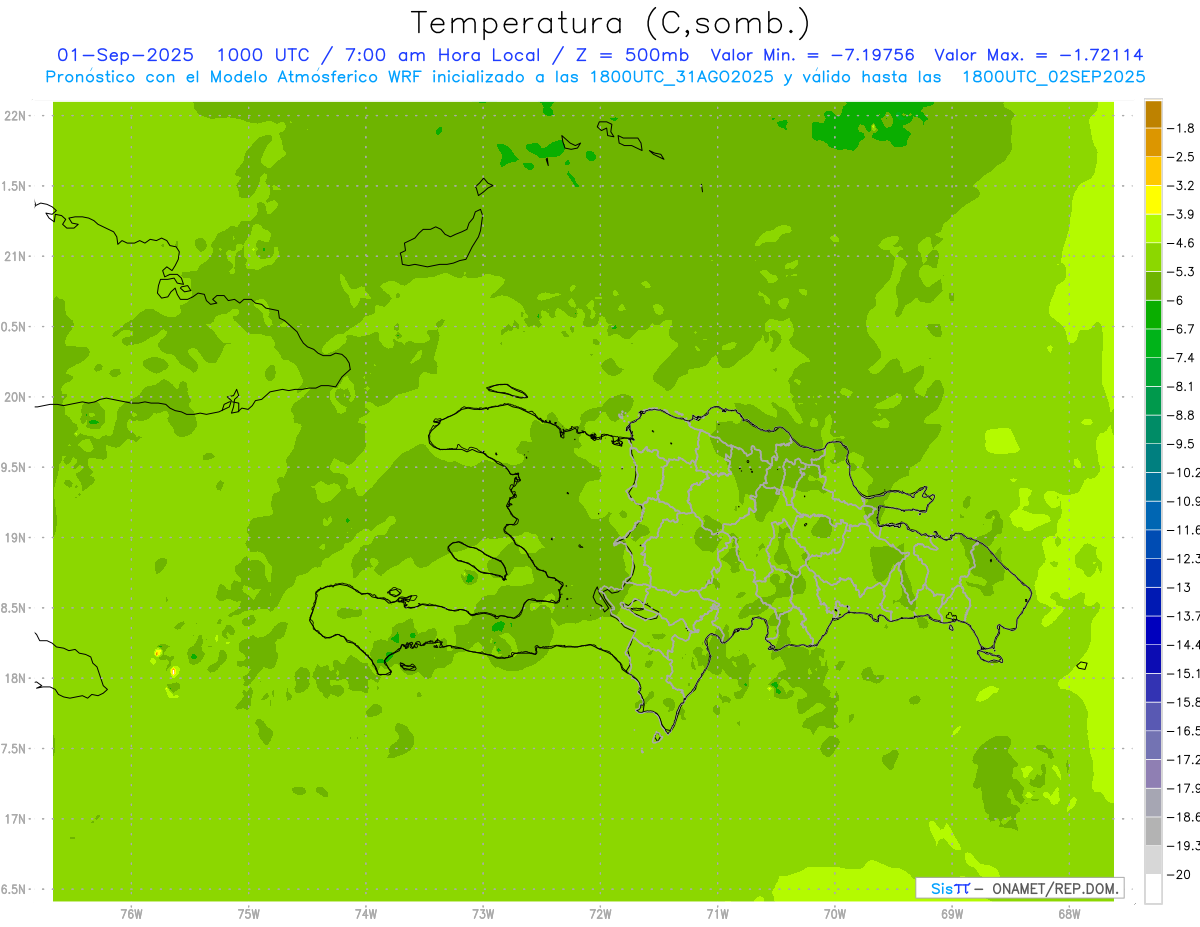Click the "21N" latitude label

(x=14, y=256)
